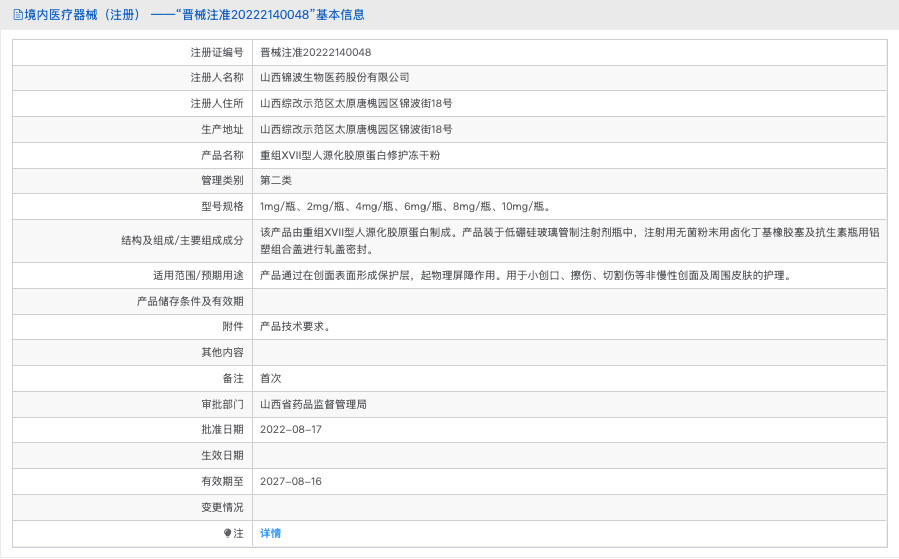
Task: Click the page title 境内医疗器械(注册)基本信息
Action: coord(194,15)
